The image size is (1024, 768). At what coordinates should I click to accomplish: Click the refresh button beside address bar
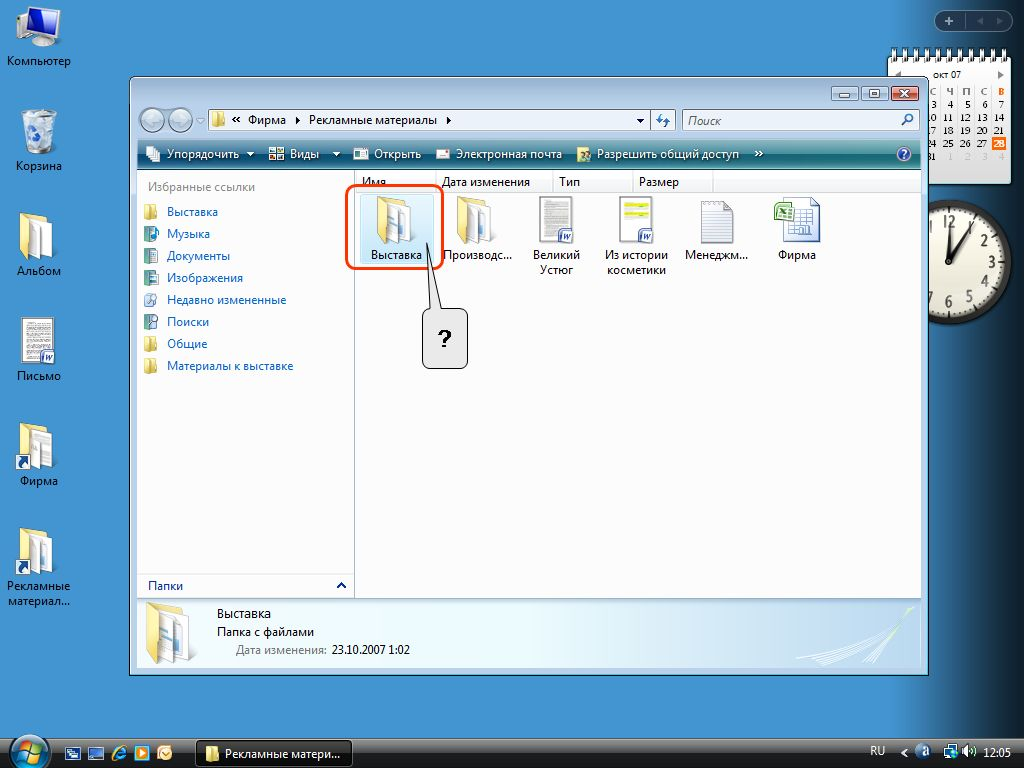pos(663,120)
